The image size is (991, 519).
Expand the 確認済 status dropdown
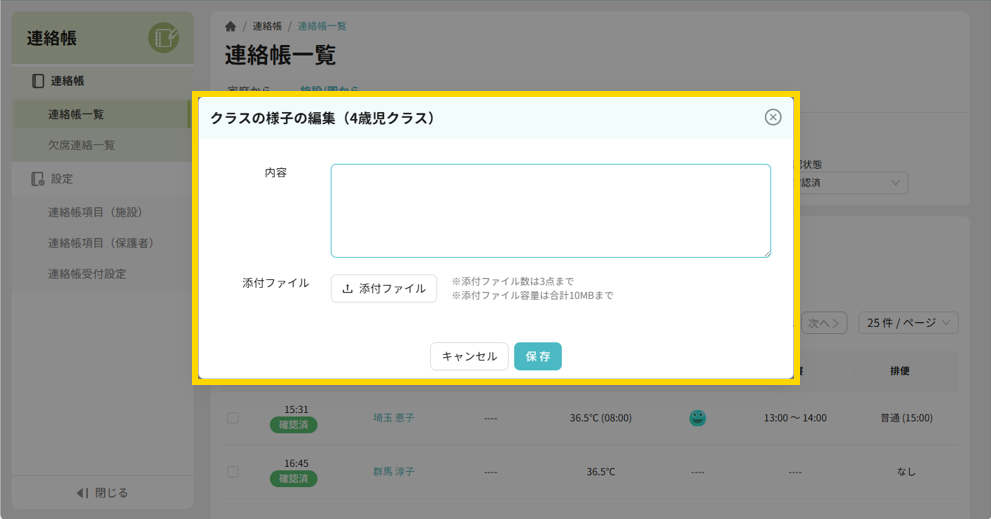pyautogui.click(x=853, y=183)
